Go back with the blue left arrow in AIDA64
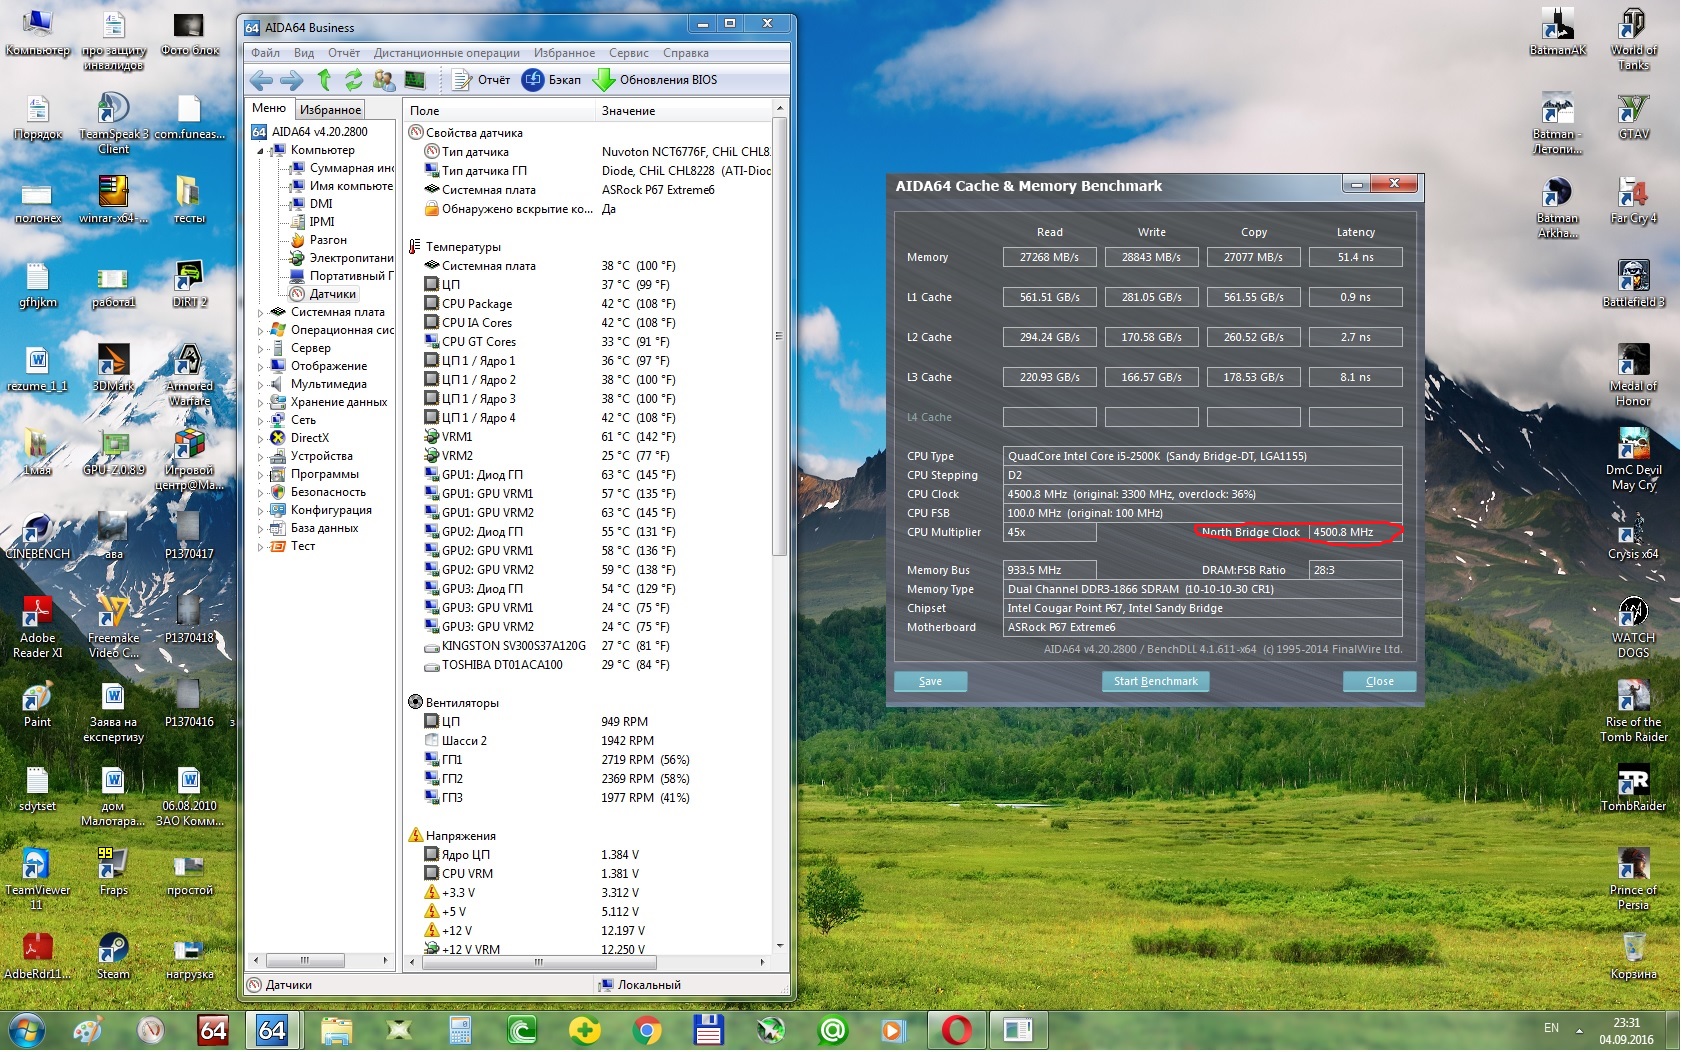This screenshot has height=1052, width=1682. tap(262, 80)
